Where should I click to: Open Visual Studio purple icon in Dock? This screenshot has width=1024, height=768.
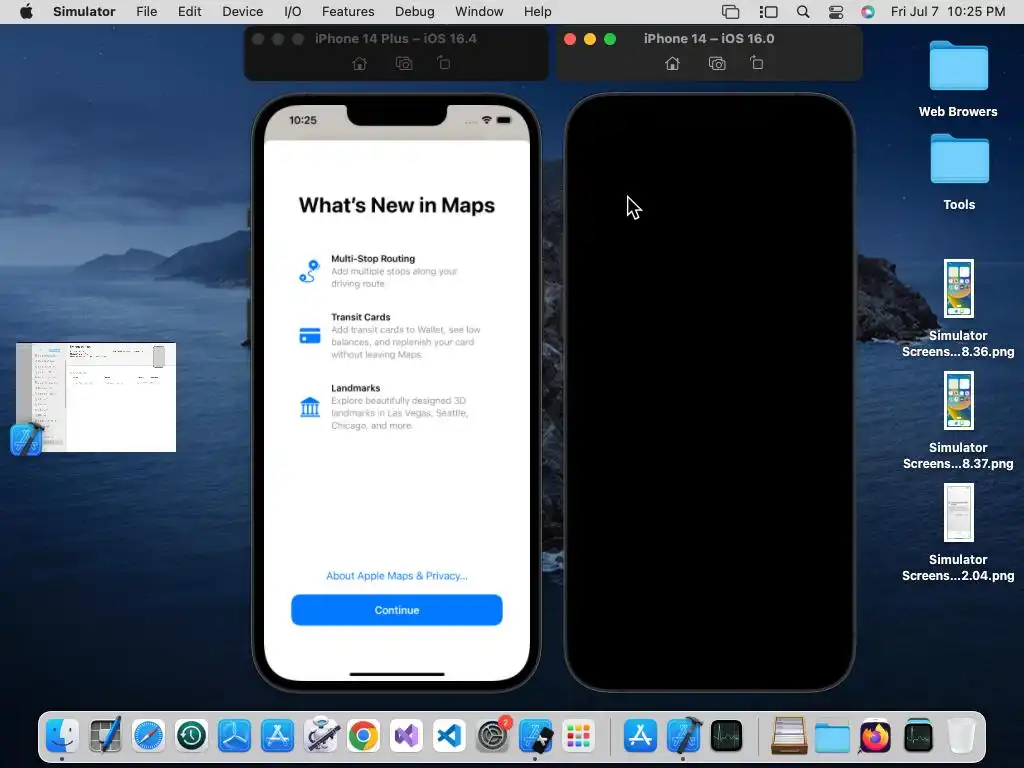[407, 736]
